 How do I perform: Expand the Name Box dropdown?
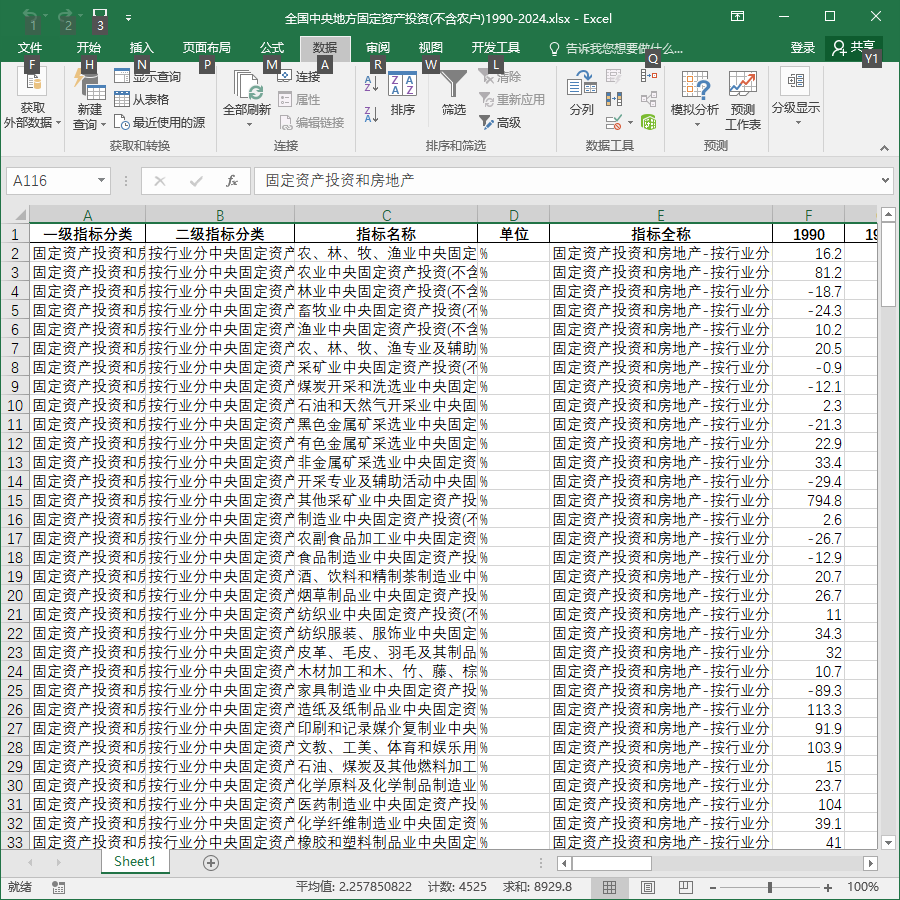click(101, 181)
